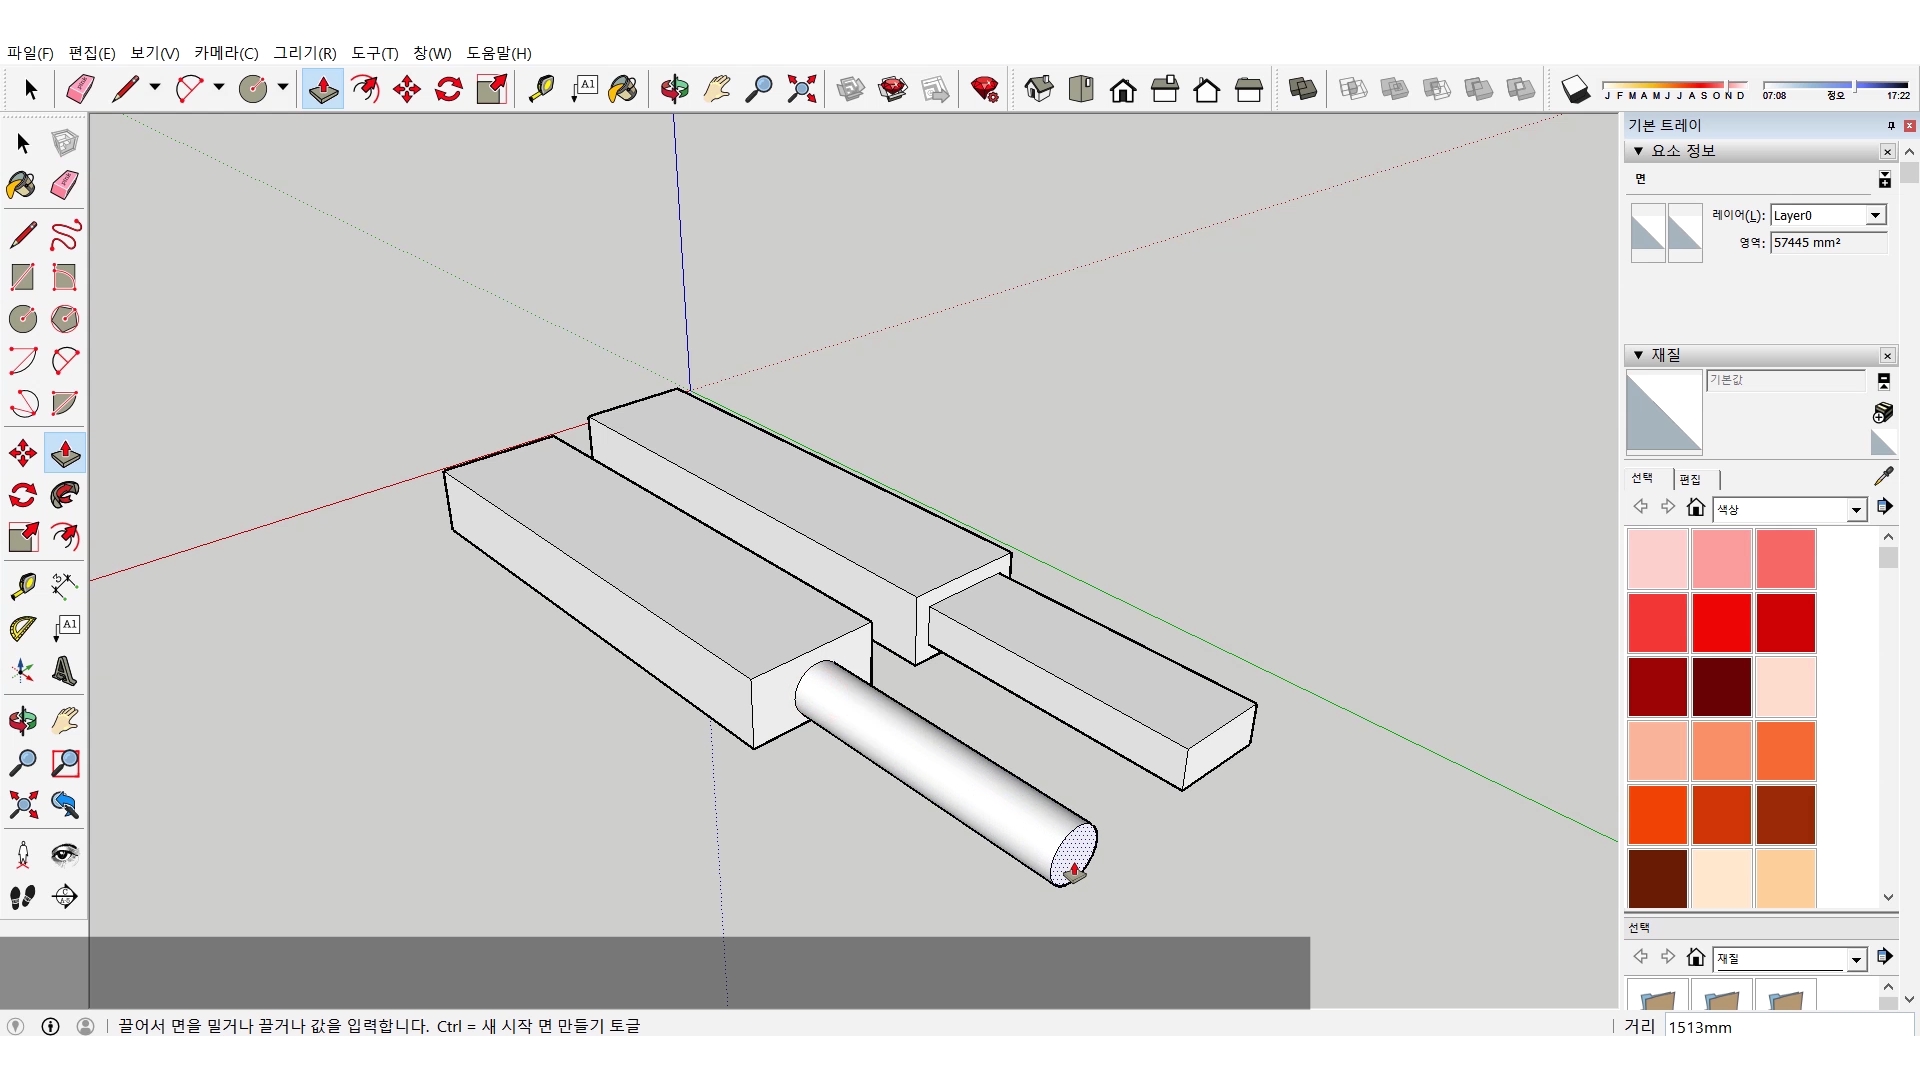Click the materials home button

point(1695,508)
